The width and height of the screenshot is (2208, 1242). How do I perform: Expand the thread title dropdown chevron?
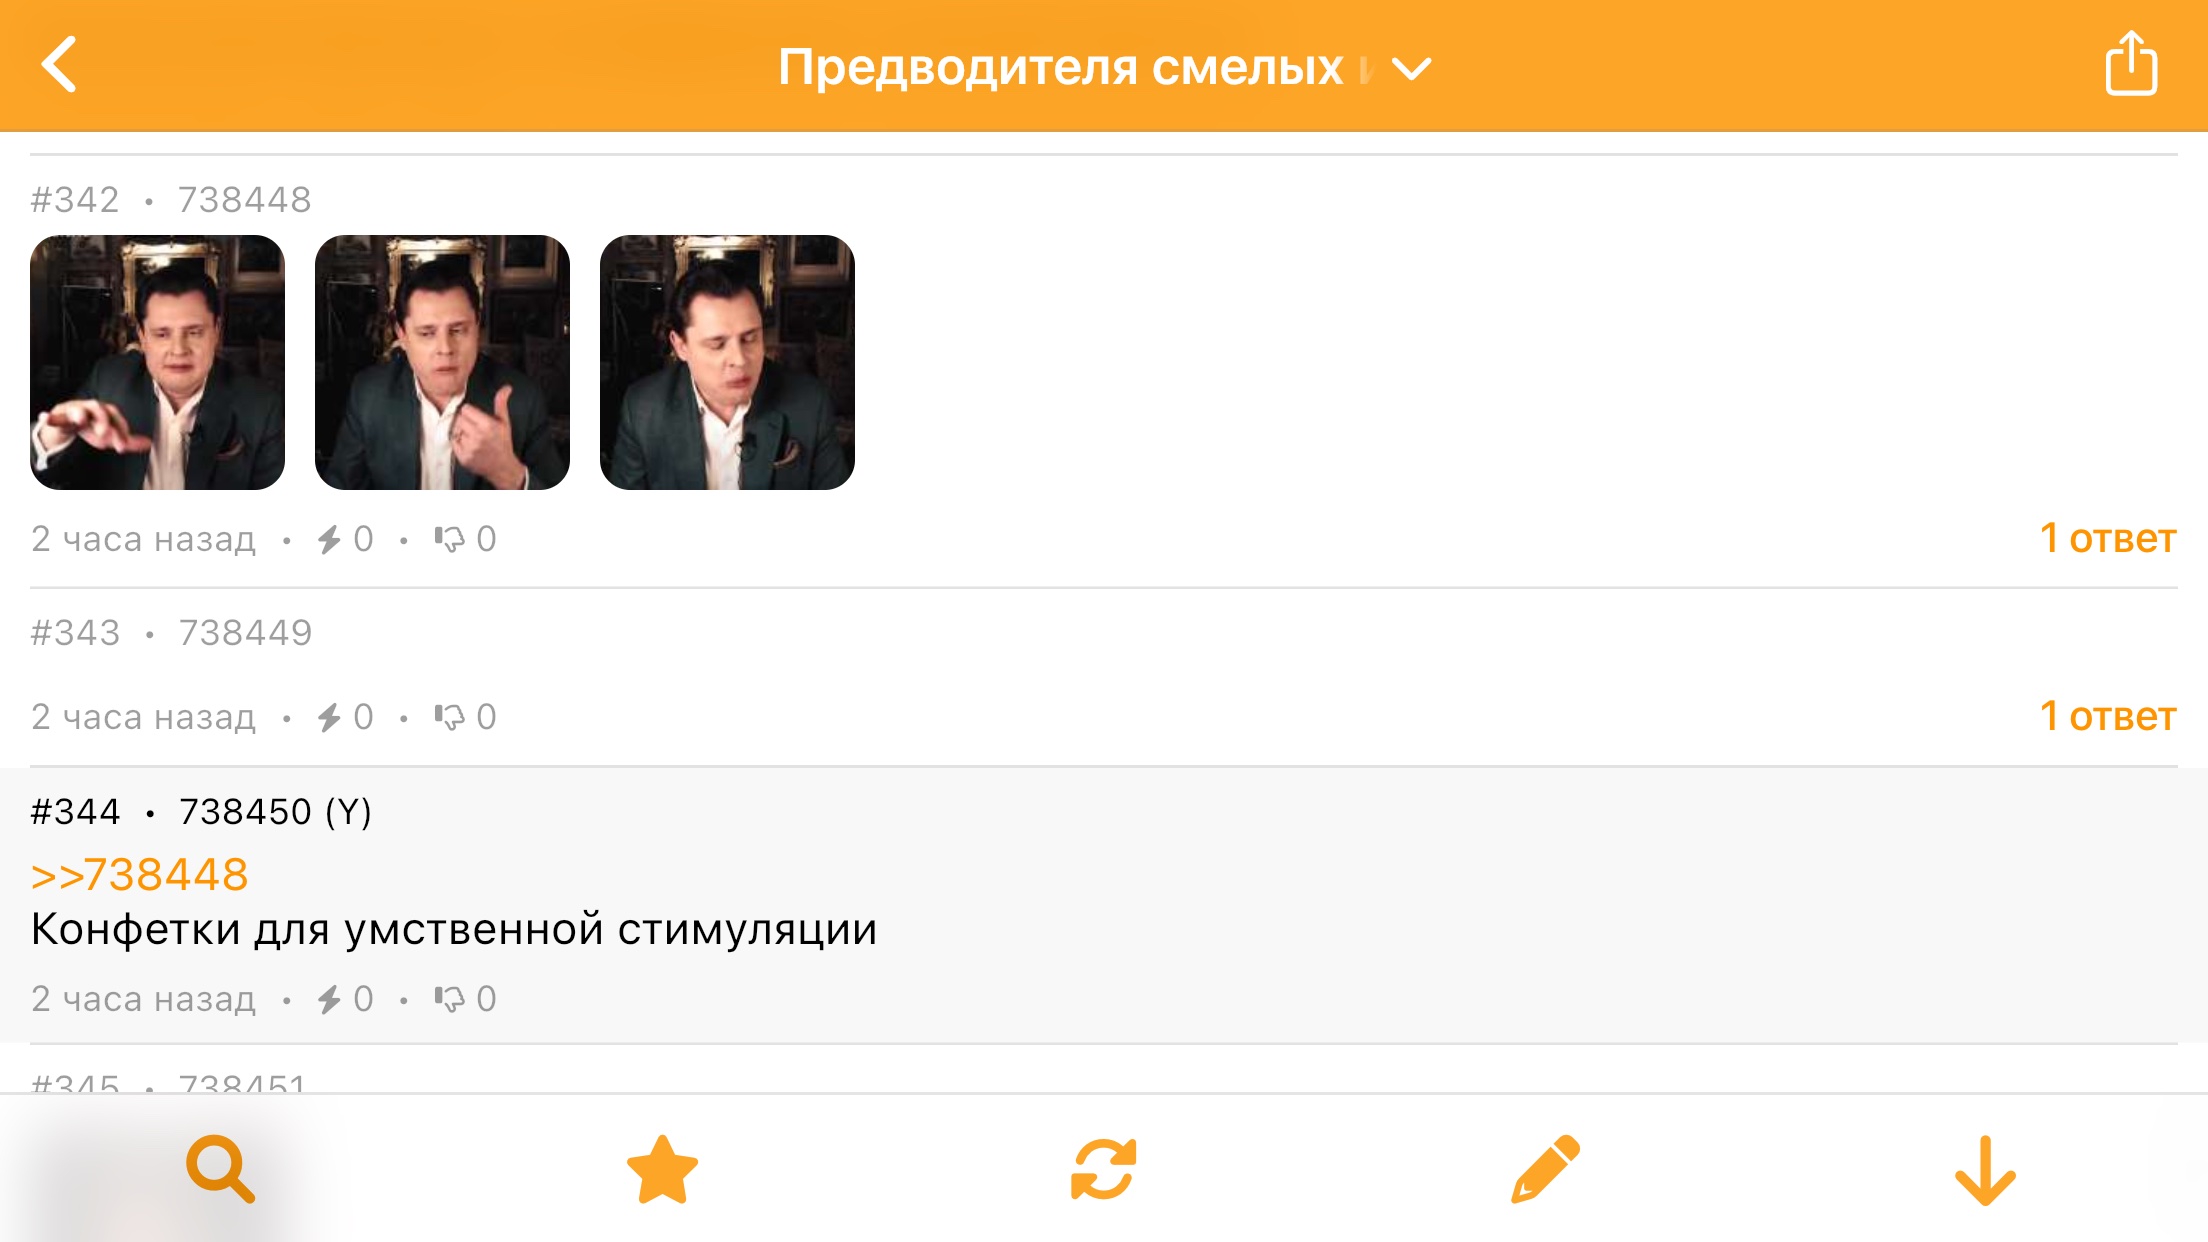(1411, 68)
